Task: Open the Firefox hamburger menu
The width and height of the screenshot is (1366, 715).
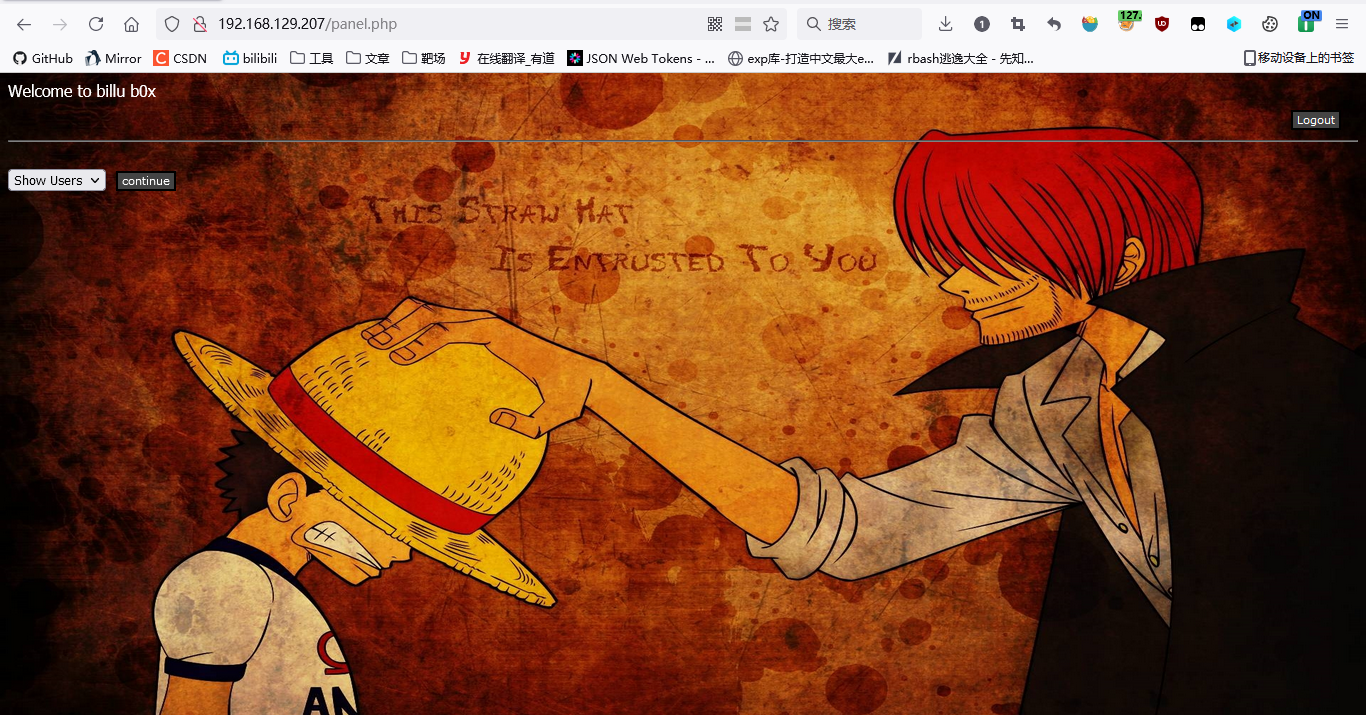Action: pyautogui.click(x=1342, y=24)
